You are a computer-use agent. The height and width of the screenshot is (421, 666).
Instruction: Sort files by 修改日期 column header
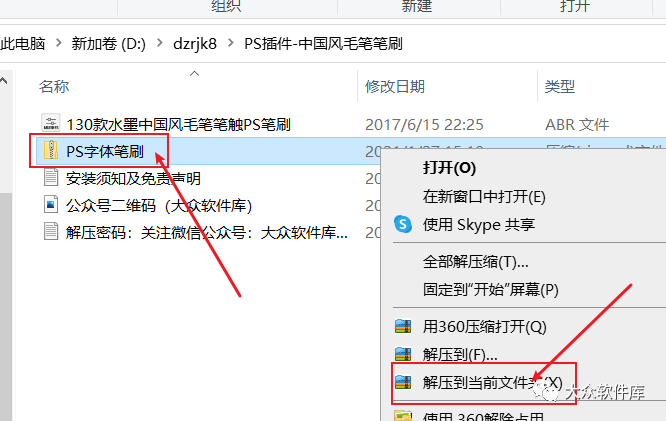pos(395,86)
